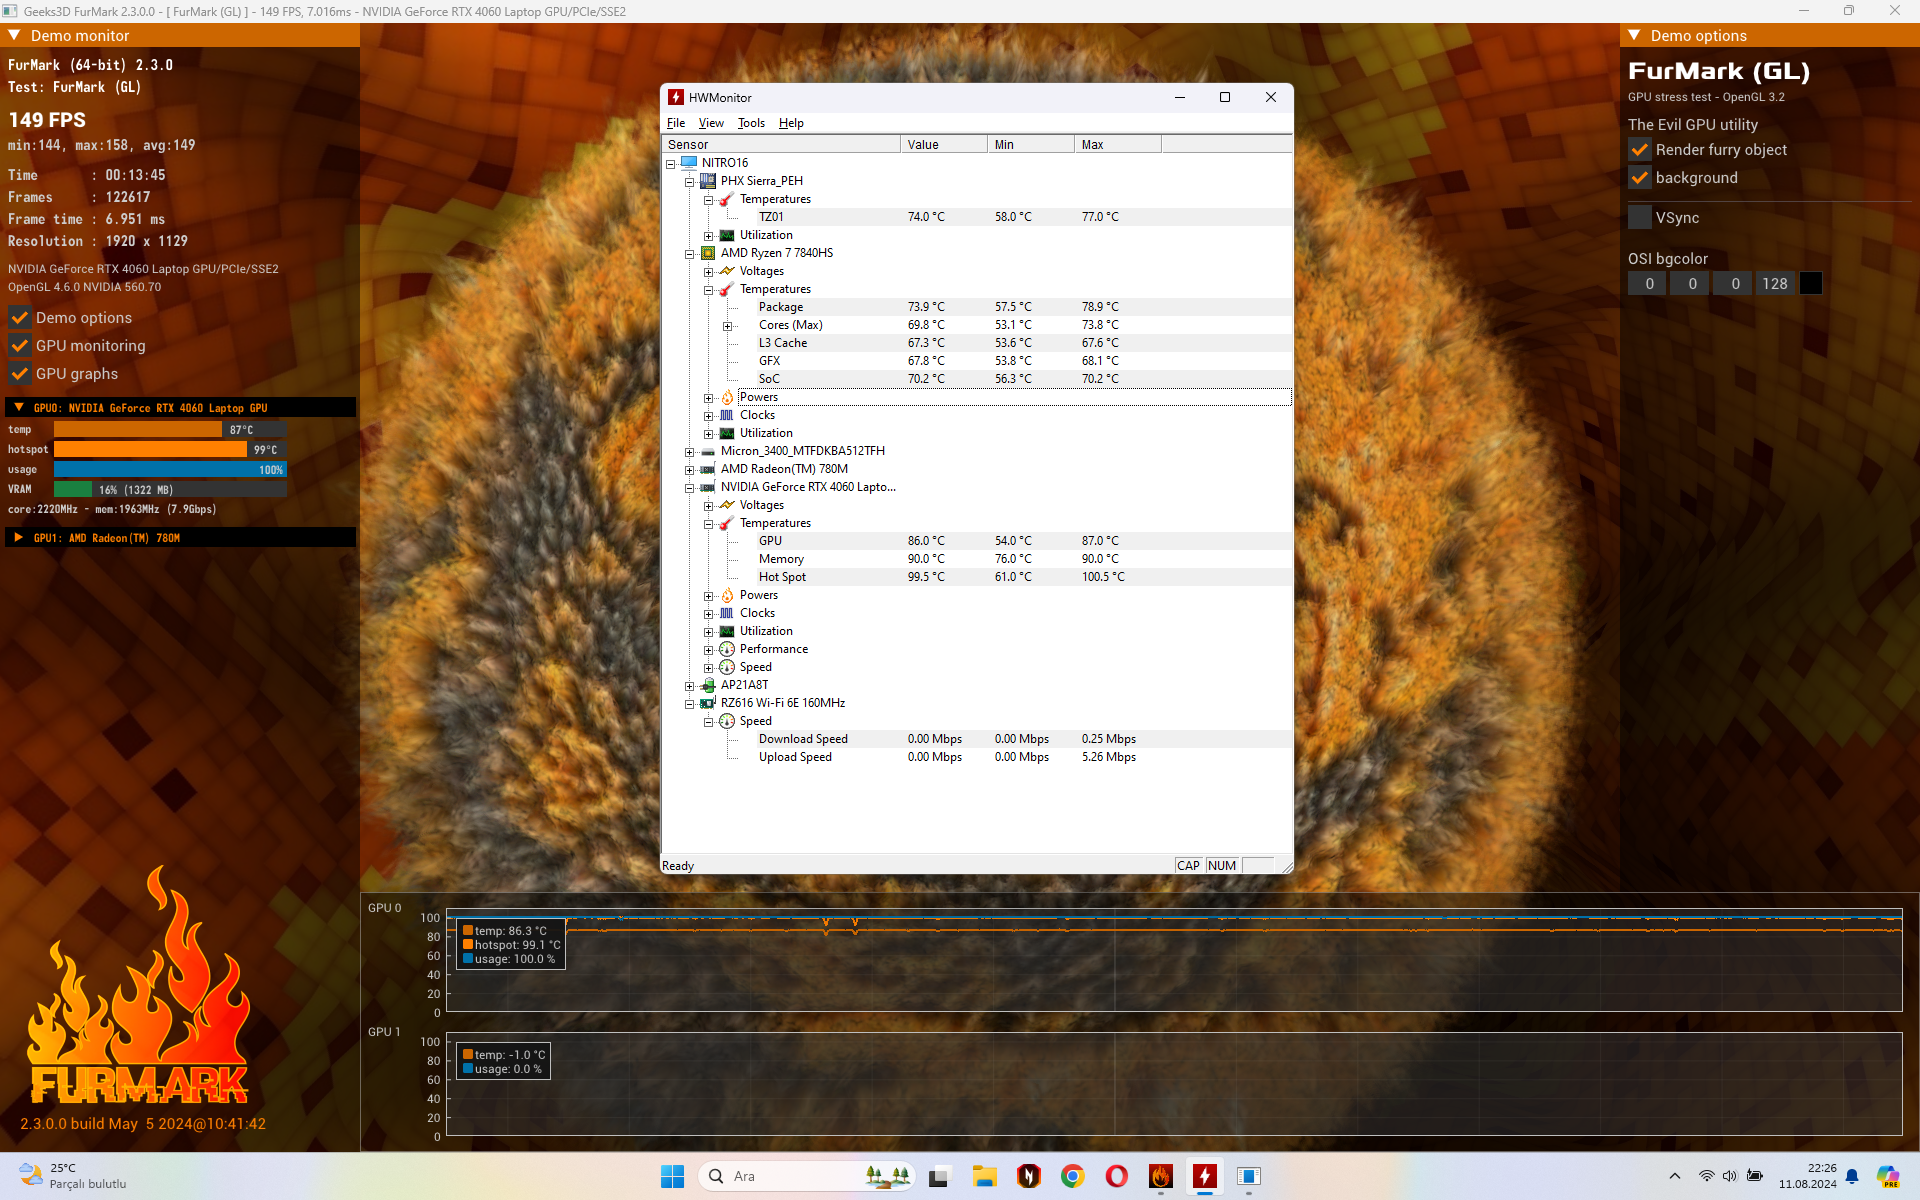This screenshot has width=1920, height=1200.
Task: Switch to FurMark via taskbar flame icon
Action: [x=1161, y=1176]
